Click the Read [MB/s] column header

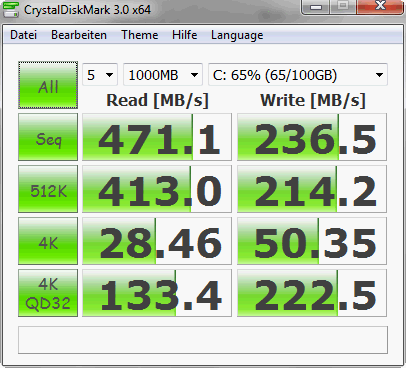pyautogui.click(x=157, y=100)
